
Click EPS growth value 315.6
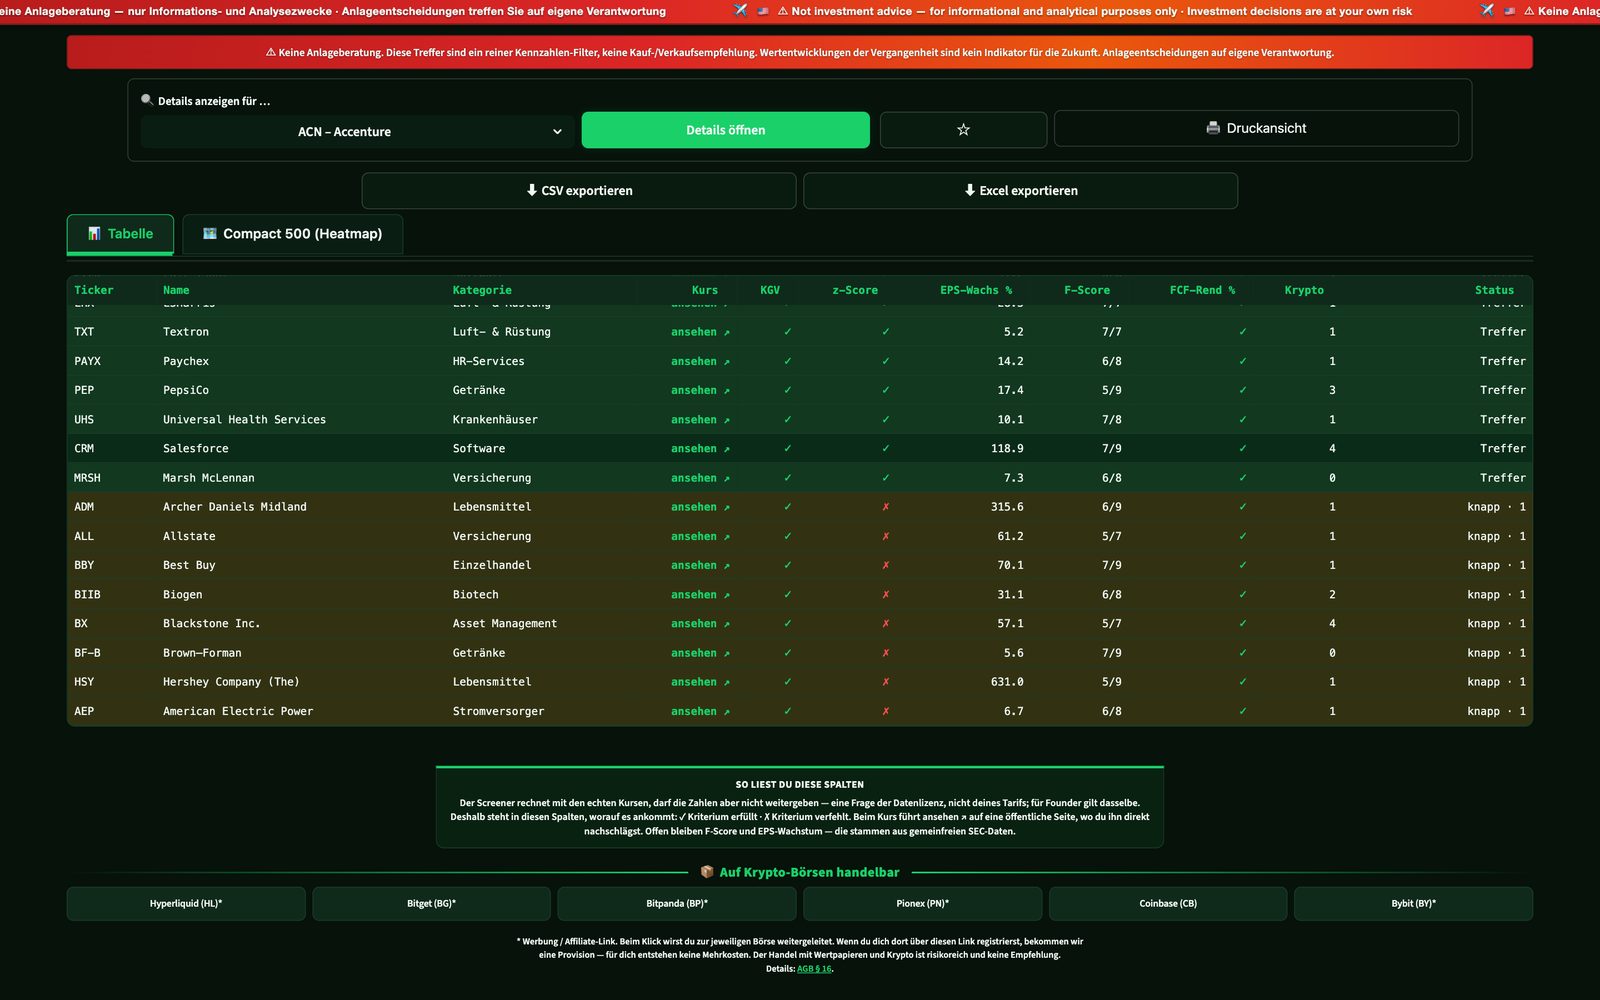[x=1007, y=507]
